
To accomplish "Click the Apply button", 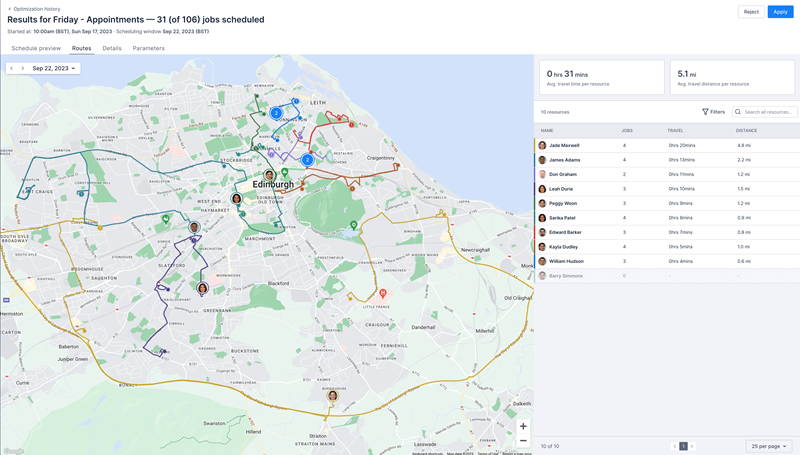I will click(780, 12).
